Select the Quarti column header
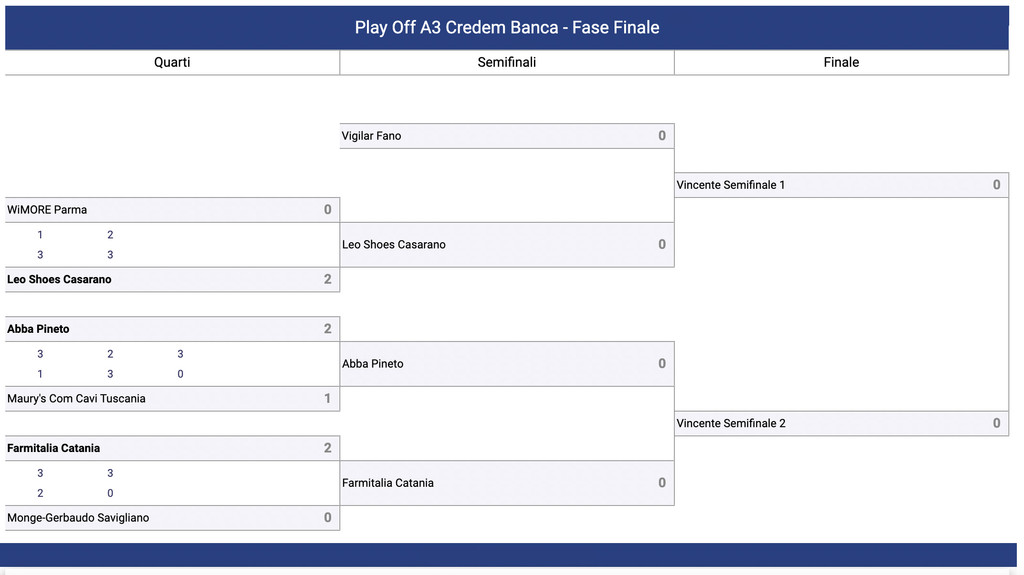The image size is (1024, 575). click(x=172, y=62)
